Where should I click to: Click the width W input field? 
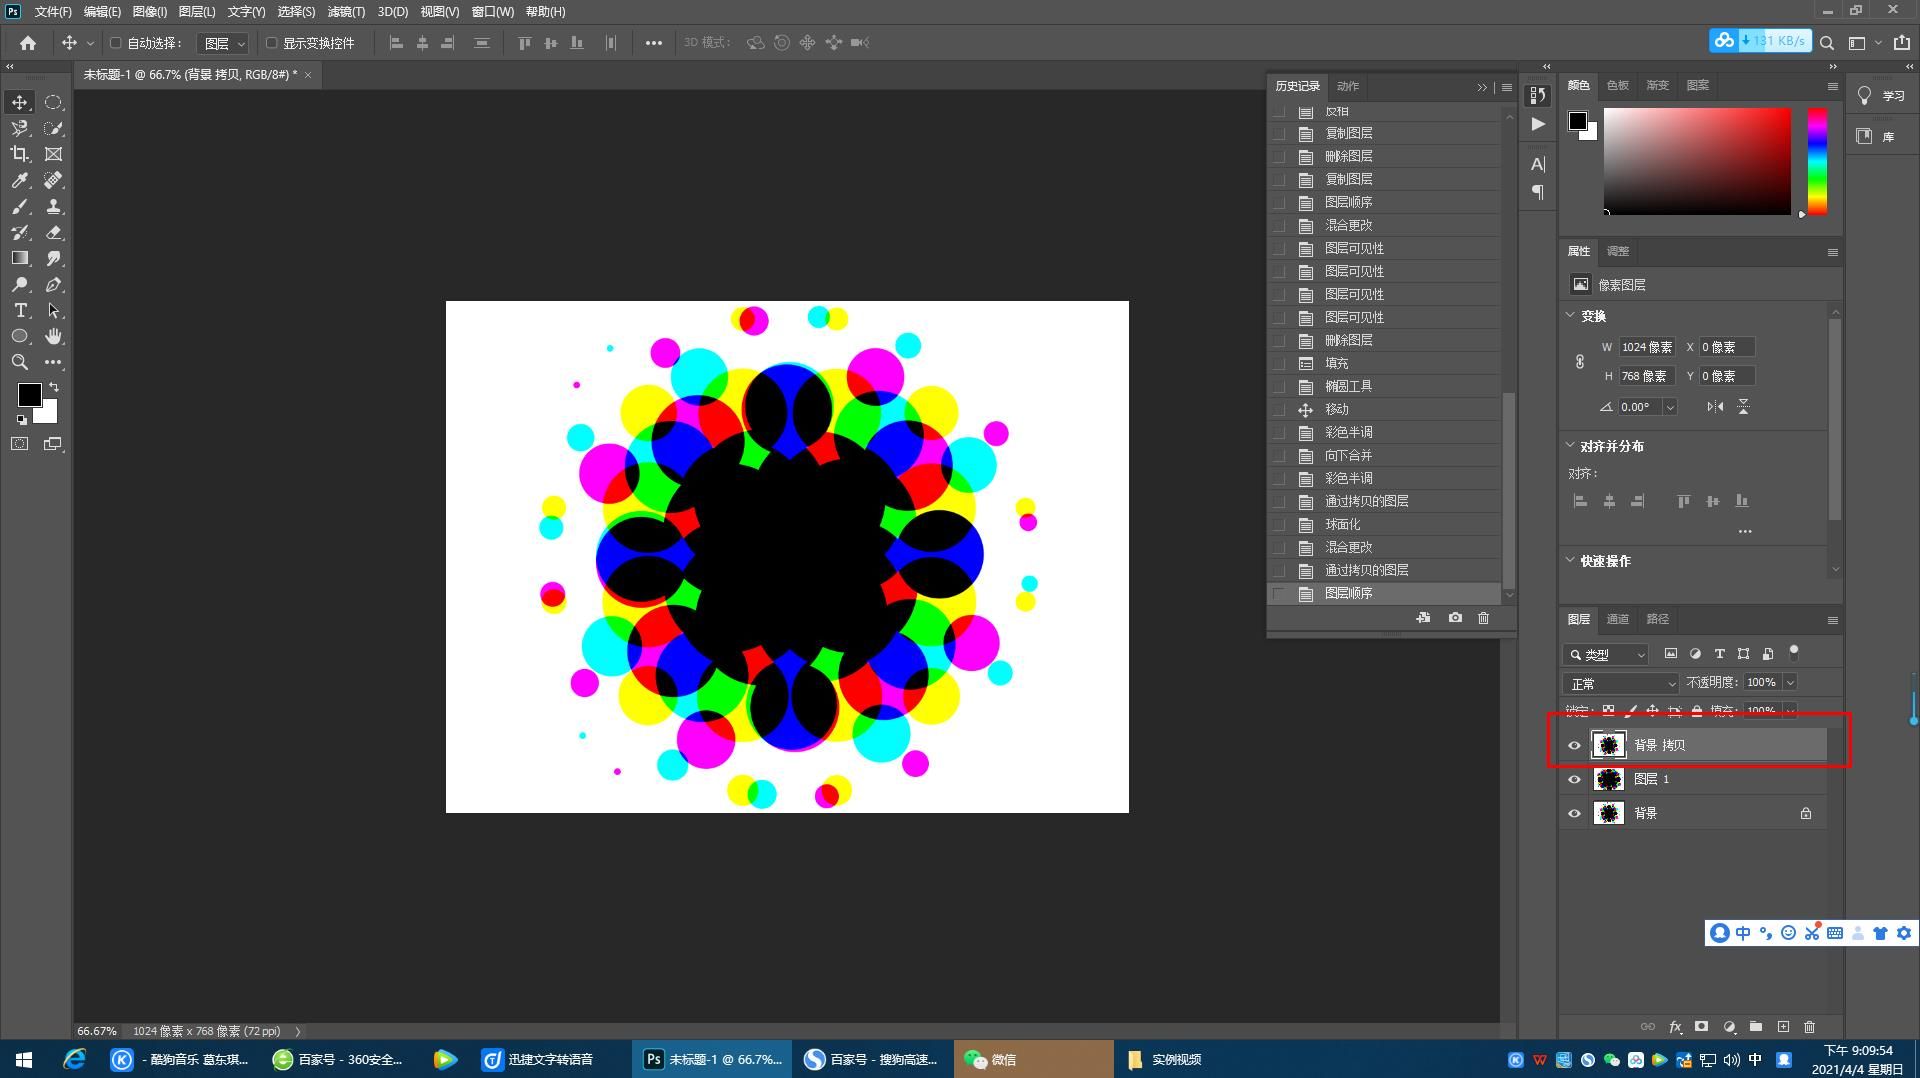coord(1646,347)
